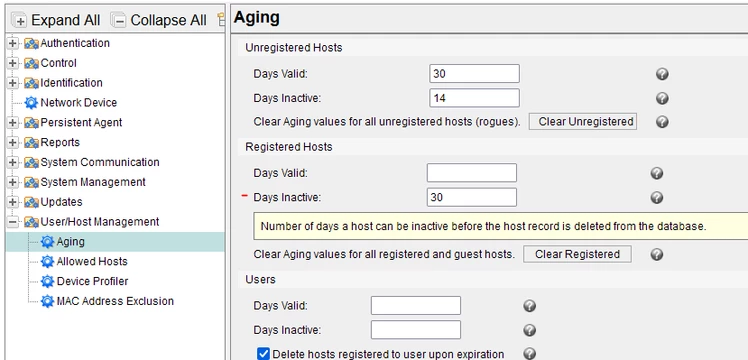Click the User/Host Management folder icon
Image resolution: width=748 pixels, height=360 pixels.
[31, 222]
